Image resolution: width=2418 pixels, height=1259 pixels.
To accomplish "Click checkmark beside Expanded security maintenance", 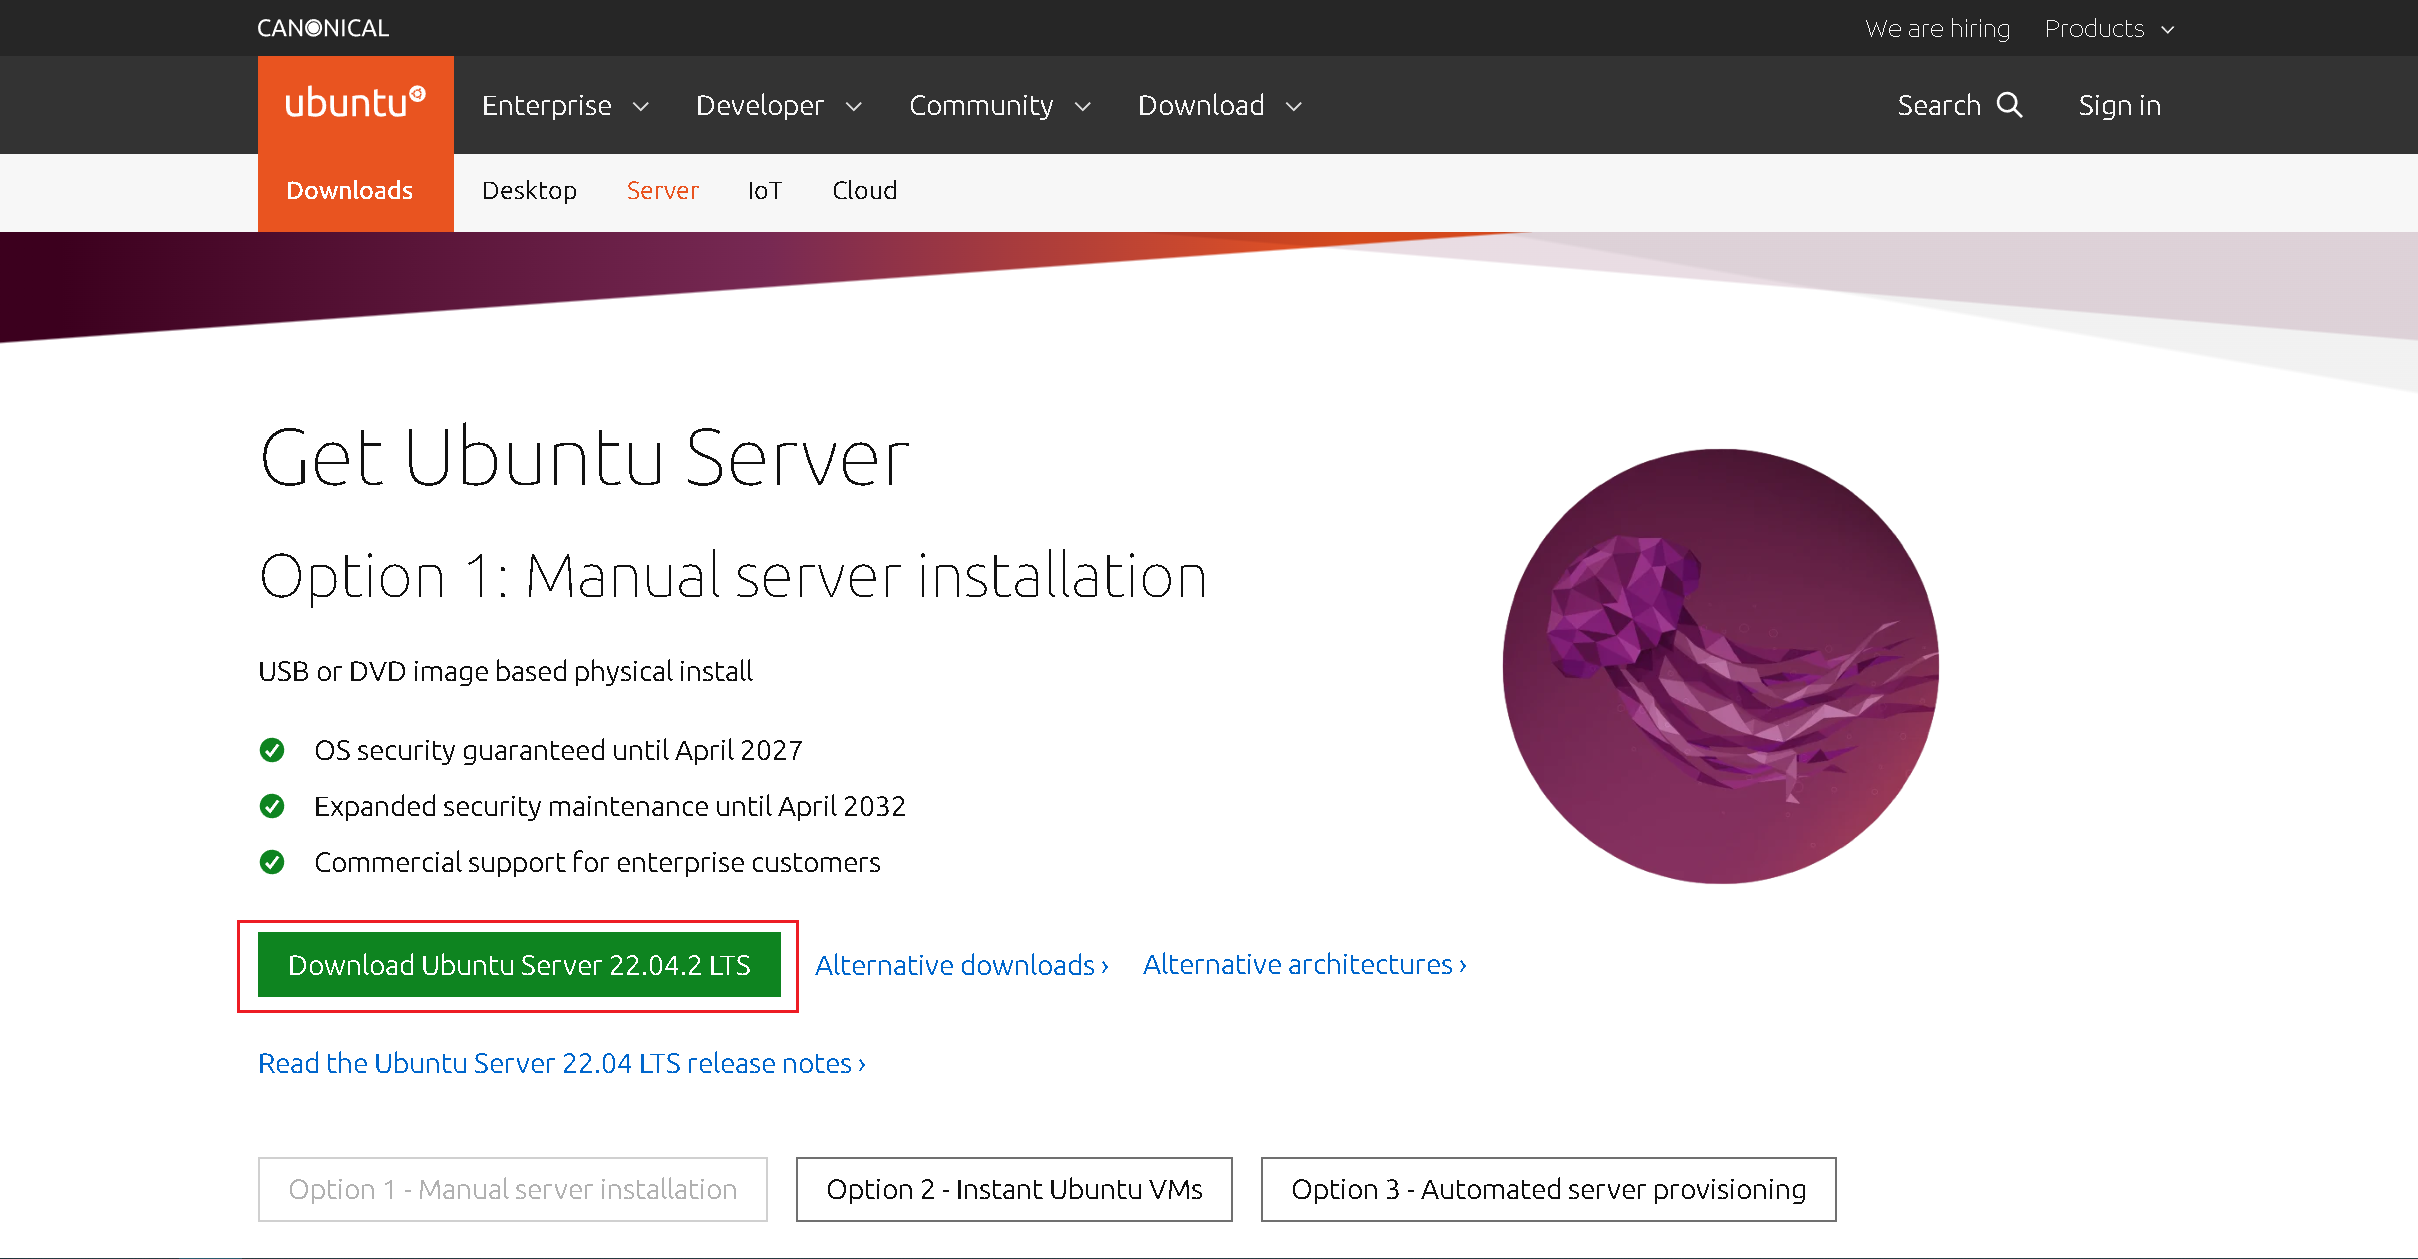I will click(272, 806).
